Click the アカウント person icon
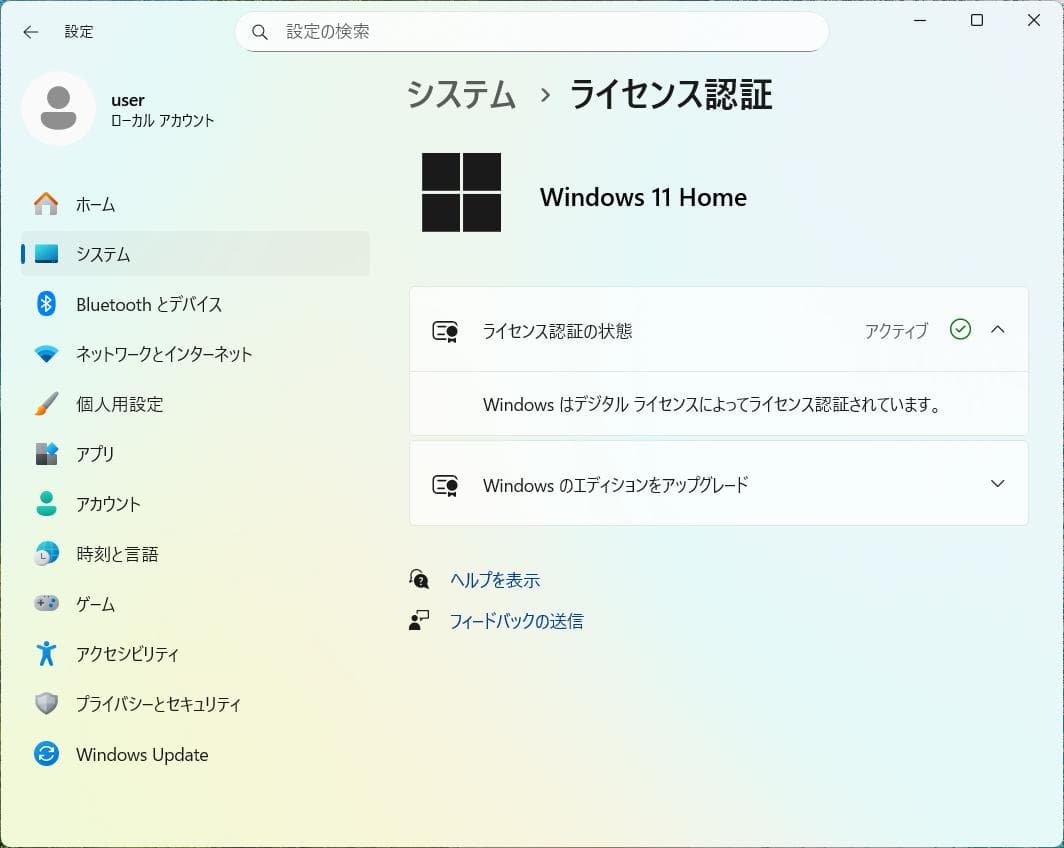1064x848 pixels. tap(46, 503)
